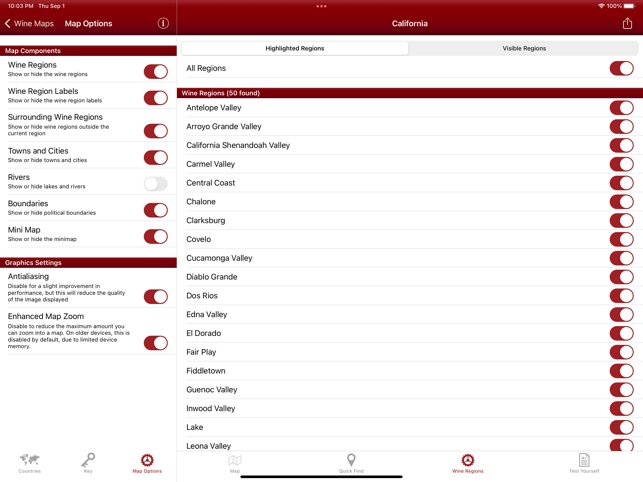The width and height of the screenshot is (643, 482).
Task: Select the Wine Regions gear icon
Action: click(467, 461)
